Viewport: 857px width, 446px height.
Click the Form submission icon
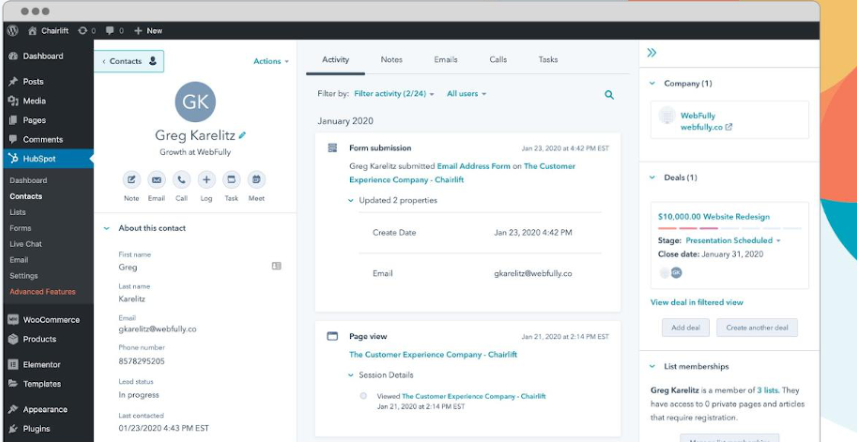[332, 148]
